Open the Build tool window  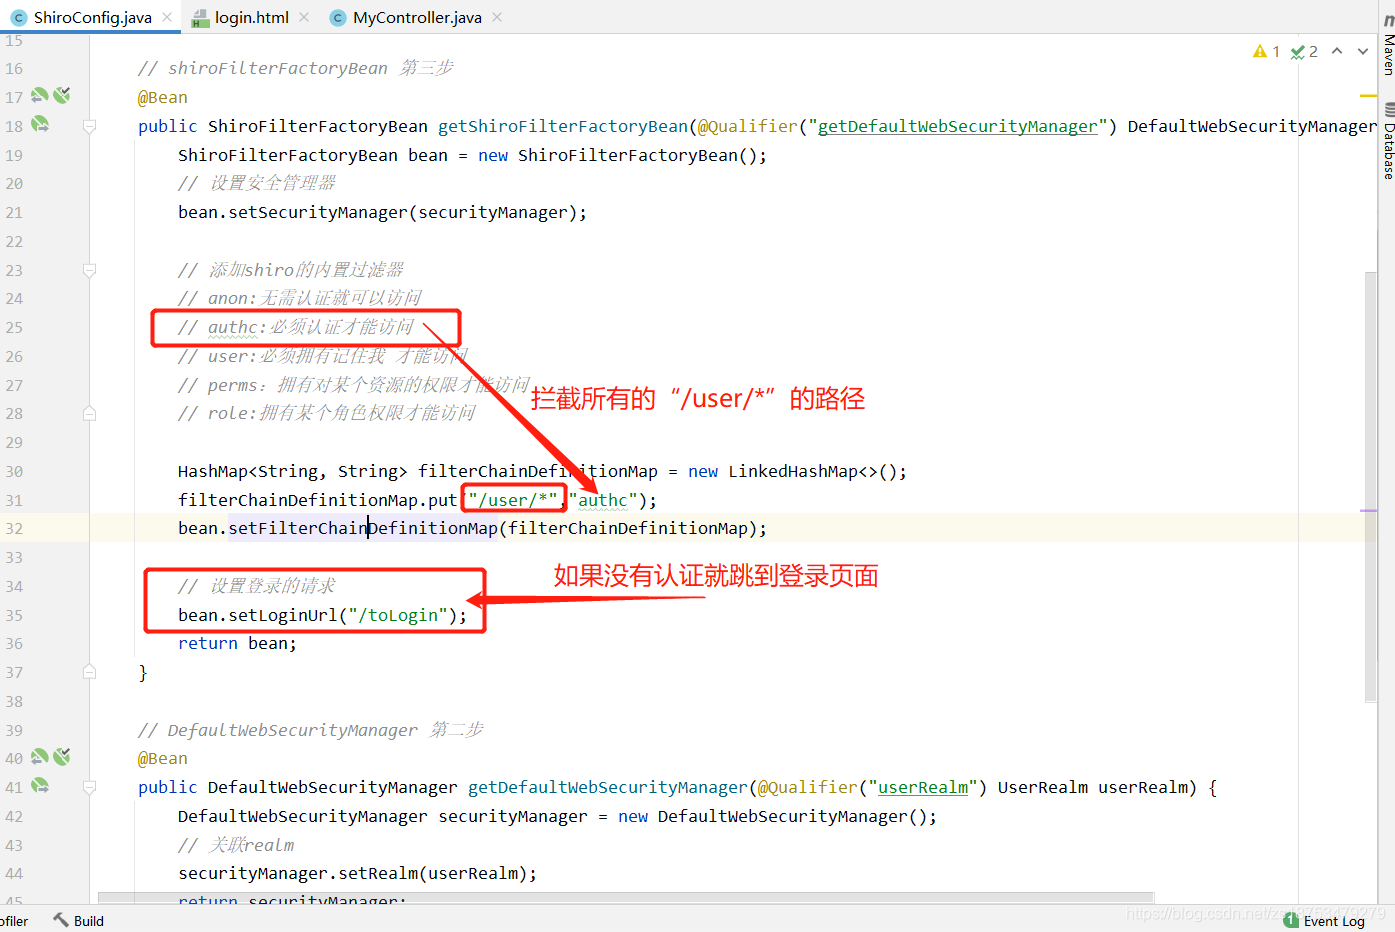79,921
